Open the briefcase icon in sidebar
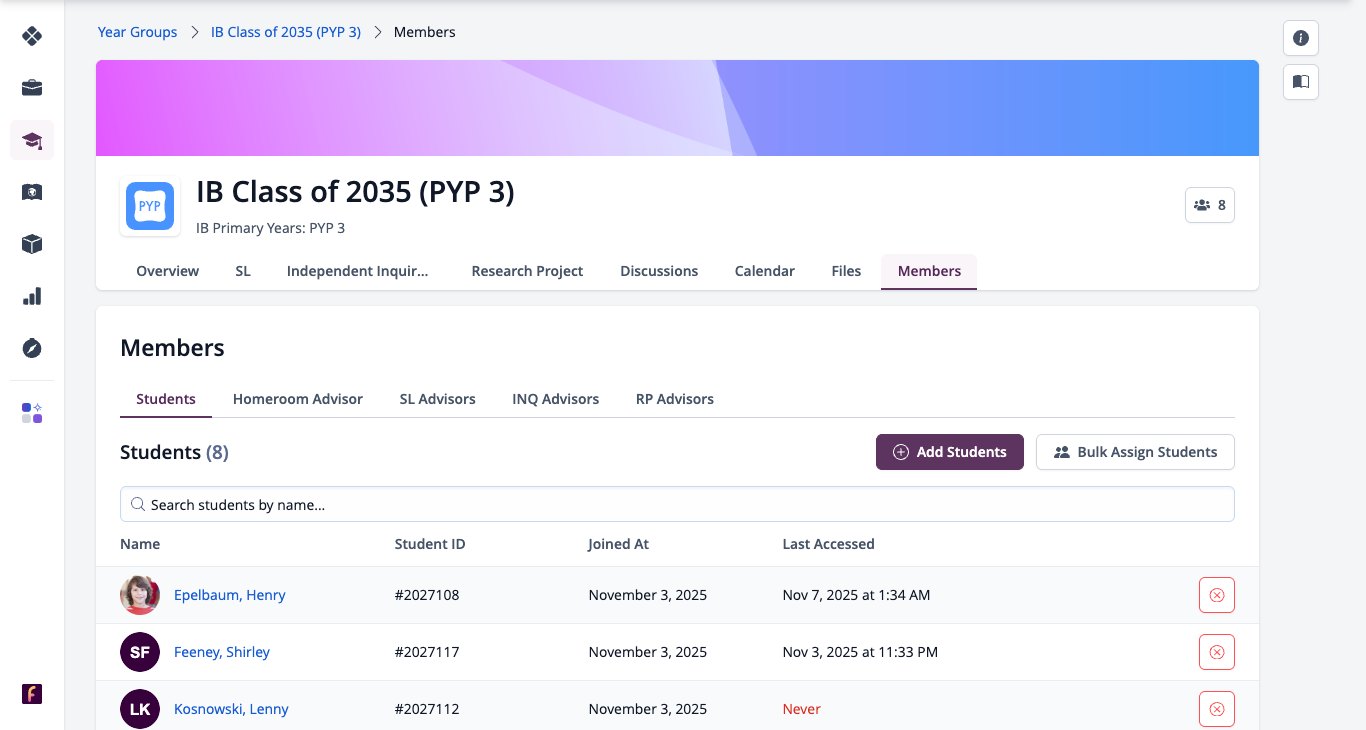Viewport: 1366px width, 730px height. 32,88
